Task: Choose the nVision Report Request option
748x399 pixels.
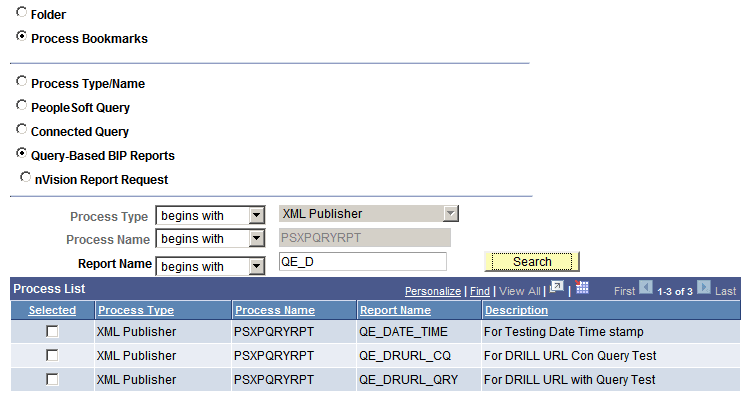Action: 25,177
